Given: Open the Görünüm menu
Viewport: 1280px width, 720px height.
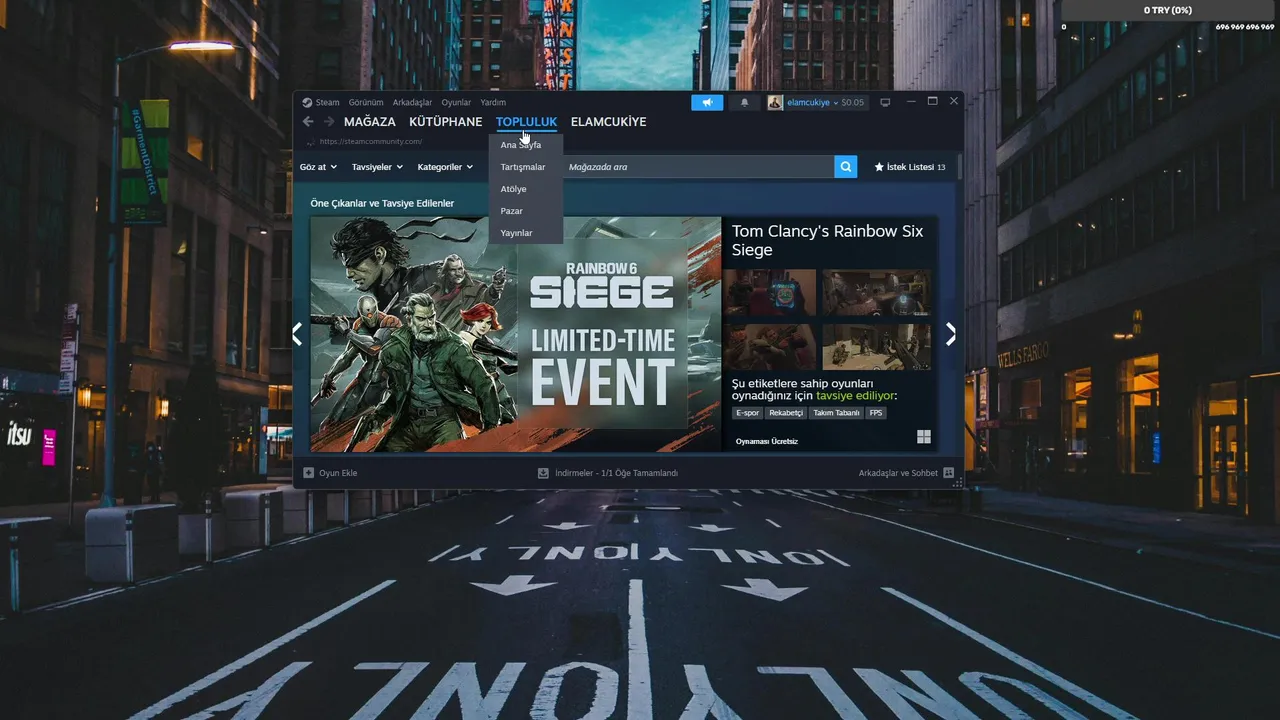Looking at the screenshot, I should tap(366, 102).
